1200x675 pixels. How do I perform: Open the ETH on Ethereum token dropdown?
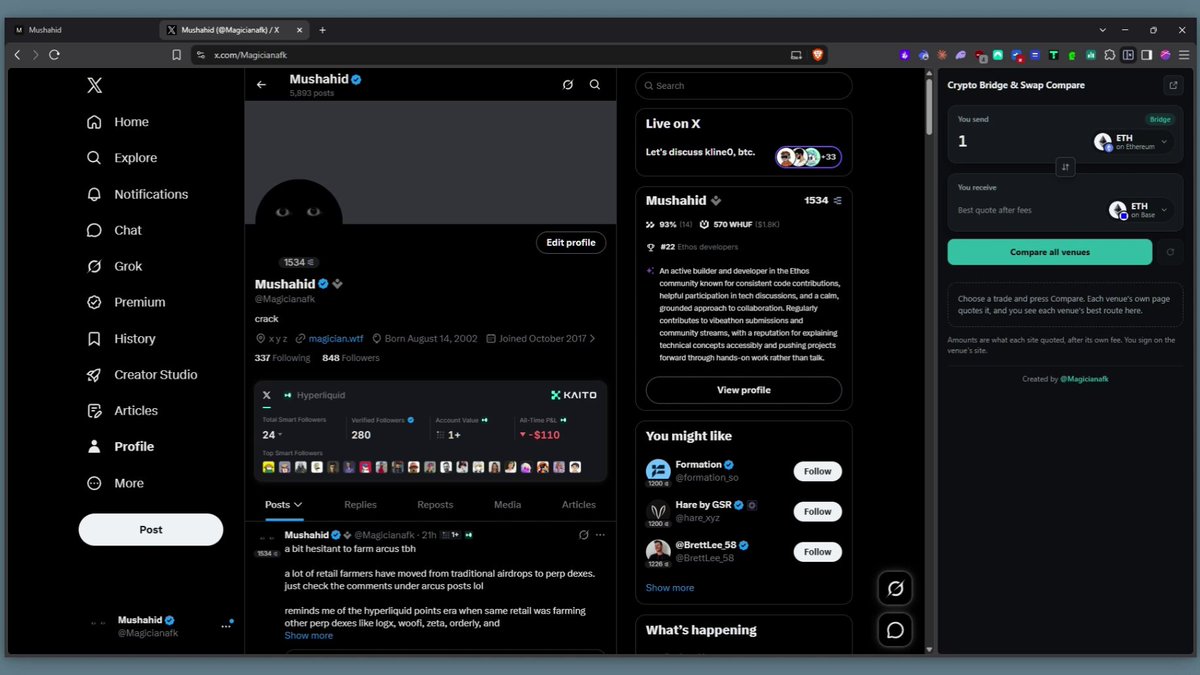(1134, 142)
